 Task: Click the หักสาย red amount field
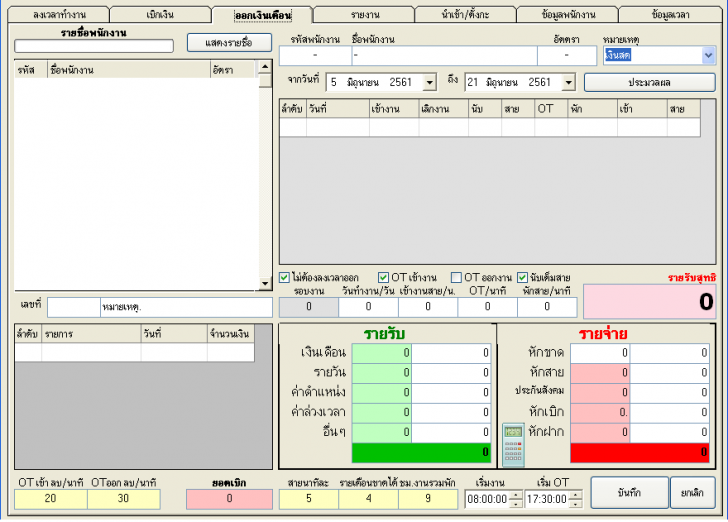pos(600,373)
